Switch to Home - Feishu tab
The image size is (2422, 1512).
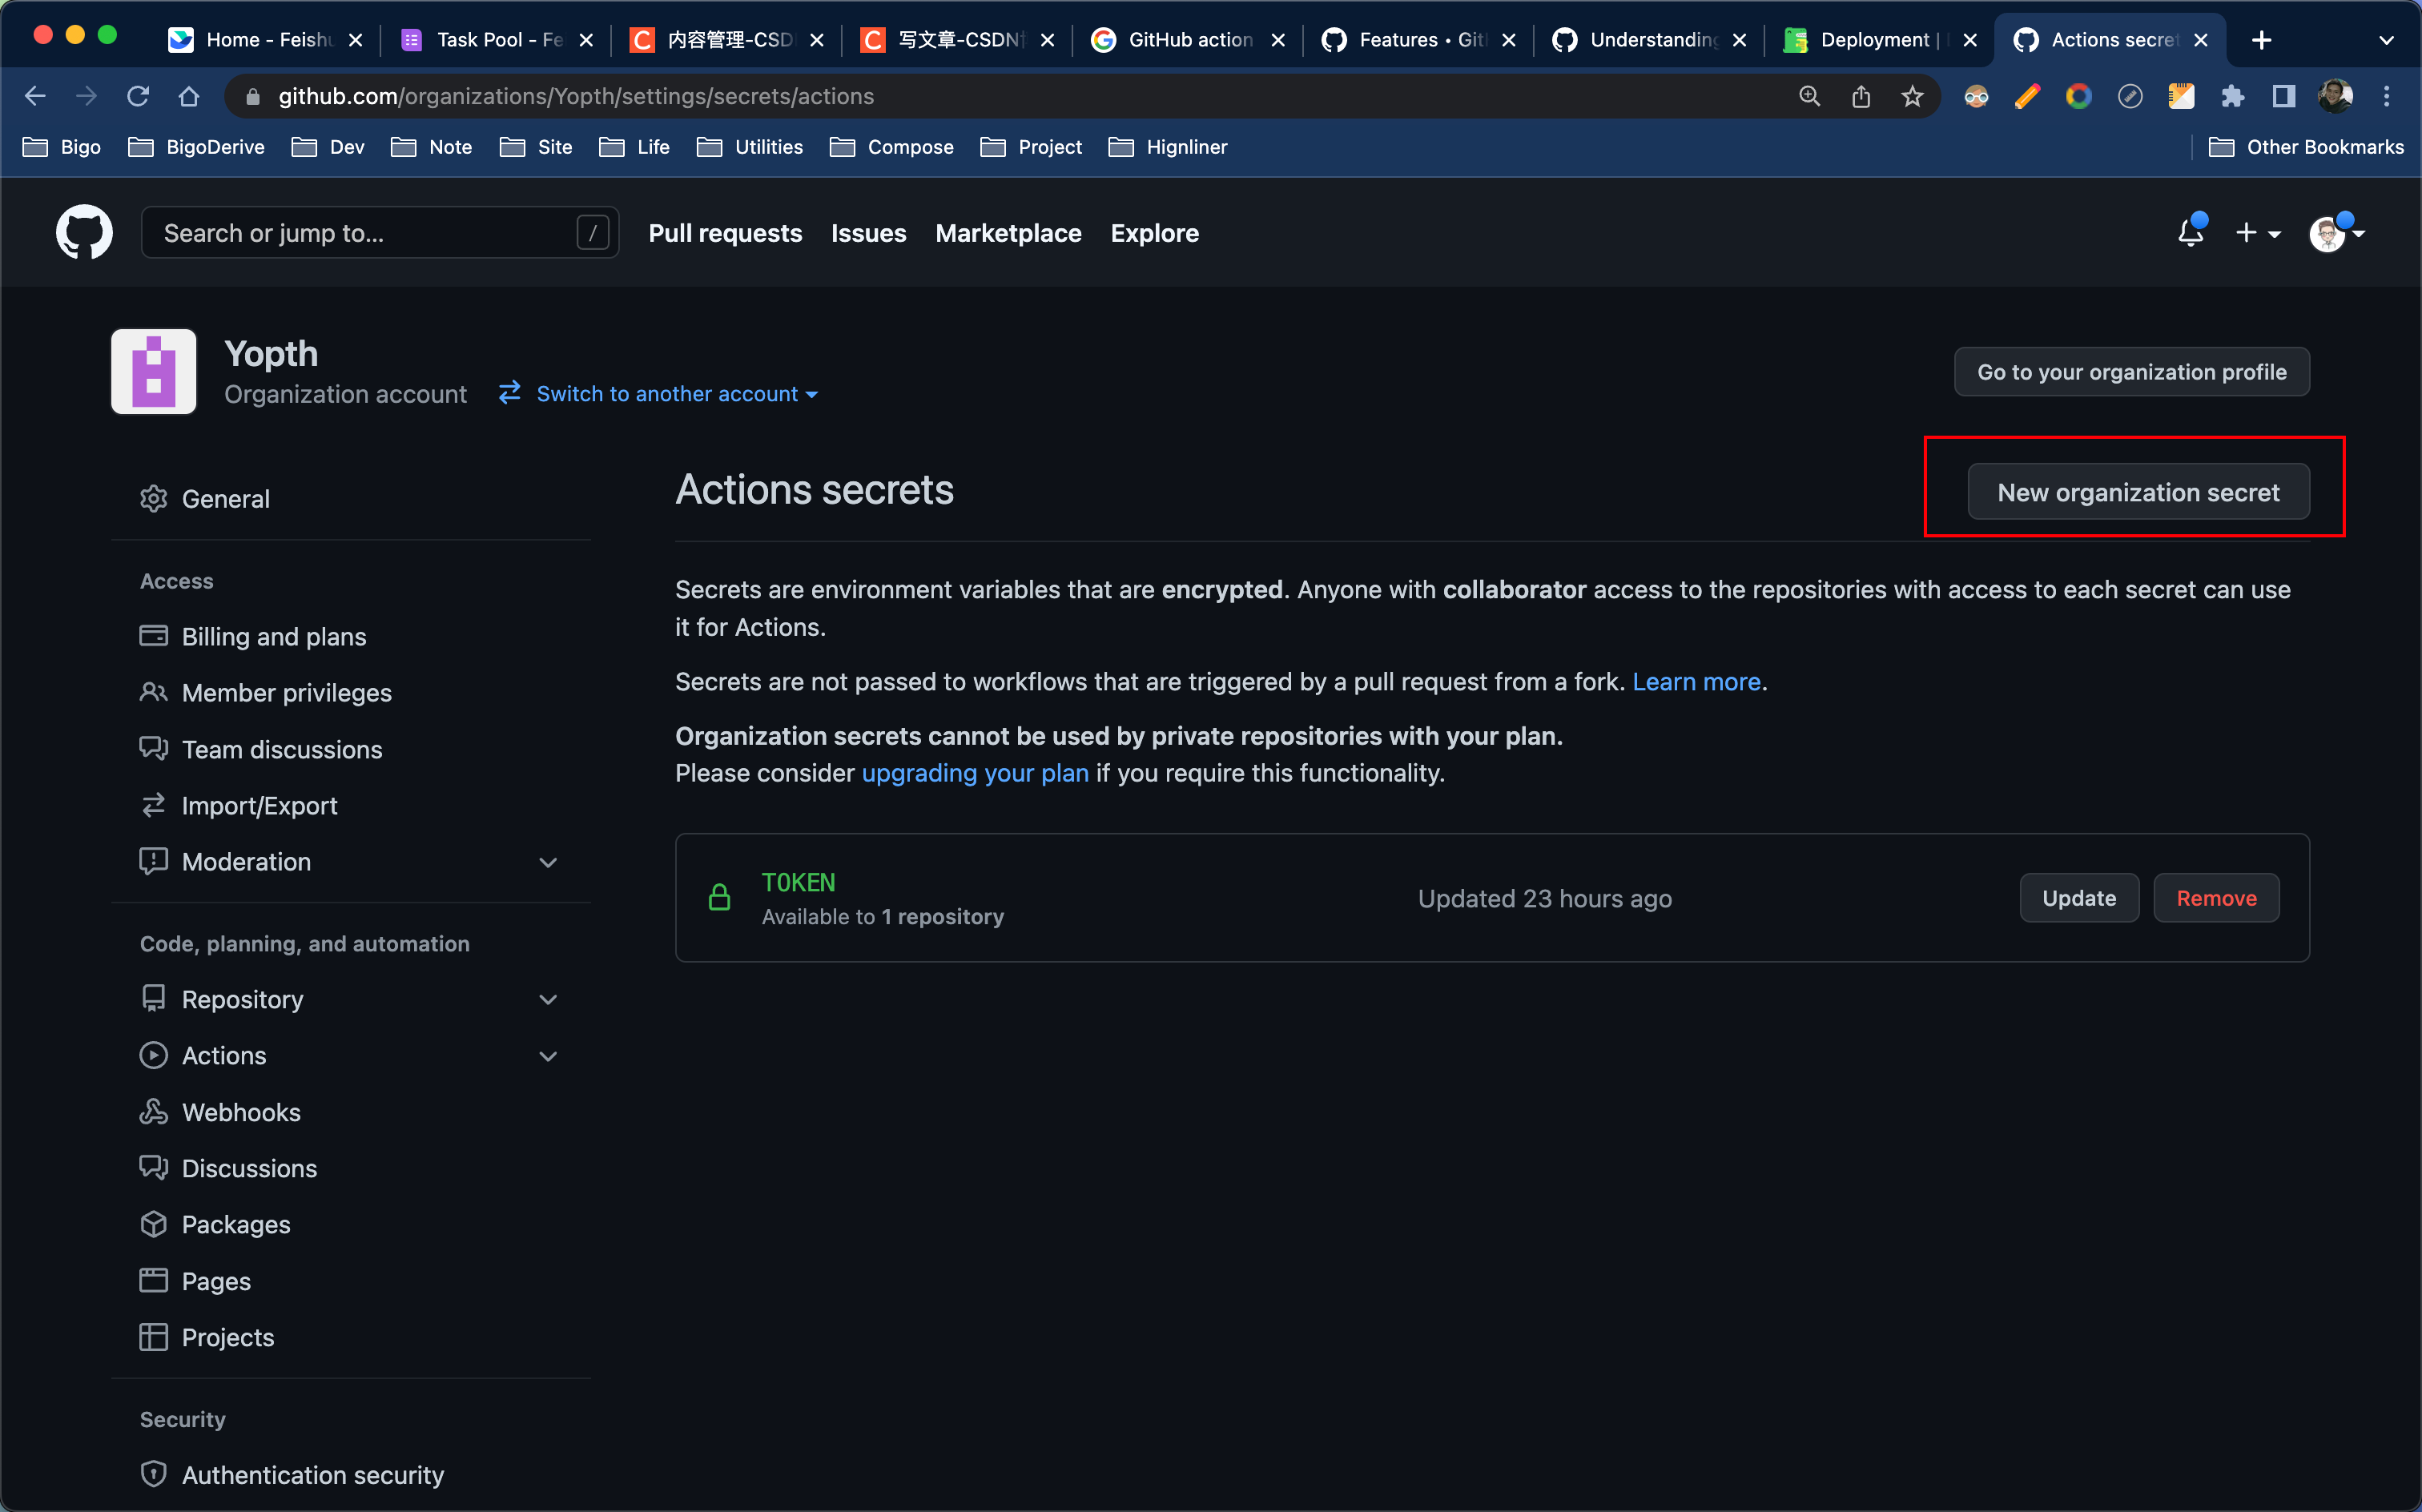tap(264, 40)
